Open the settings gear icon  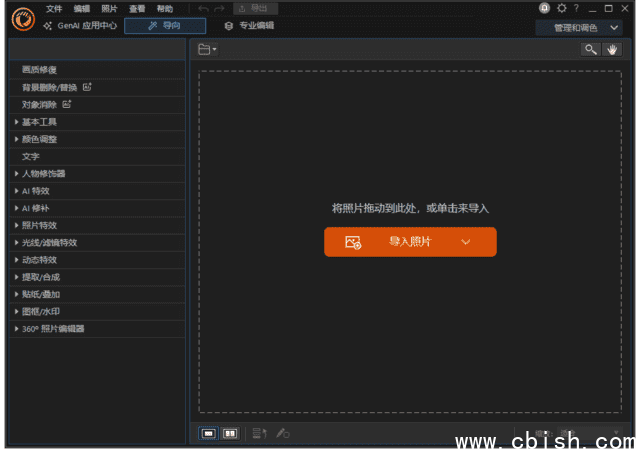pyautogui.click(x=561, y=8)
